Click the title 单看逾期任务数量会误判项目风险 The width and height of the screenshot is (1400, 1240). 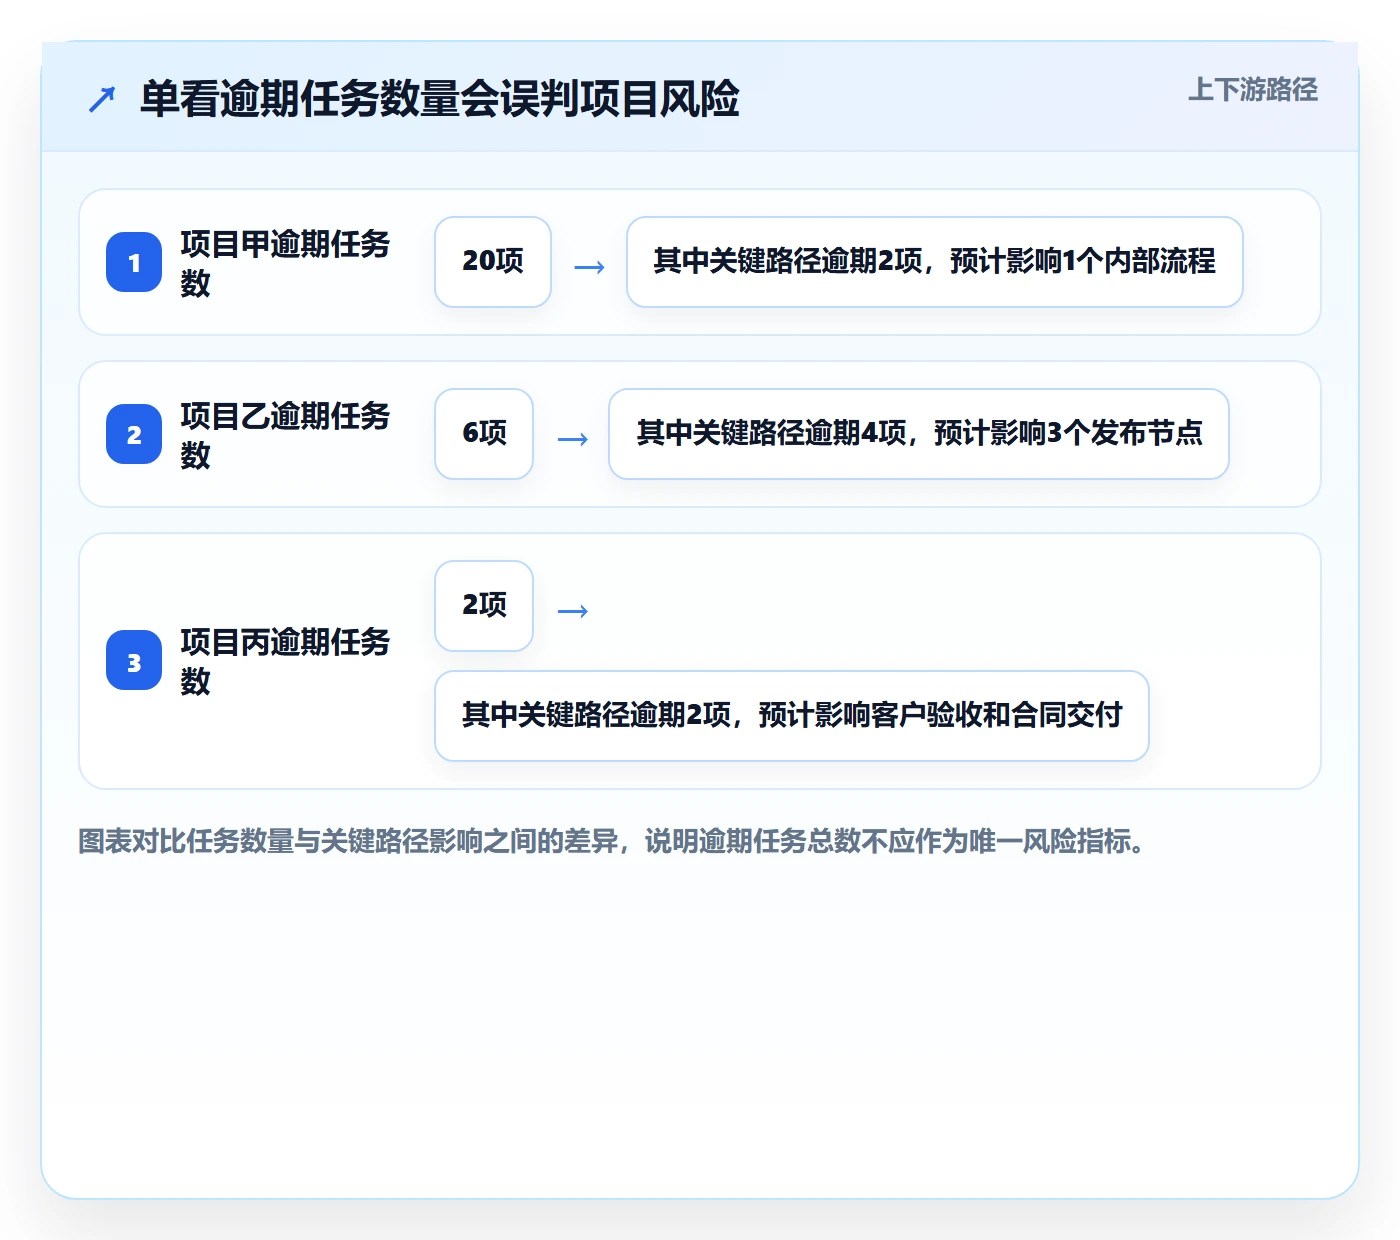(440, 99)
